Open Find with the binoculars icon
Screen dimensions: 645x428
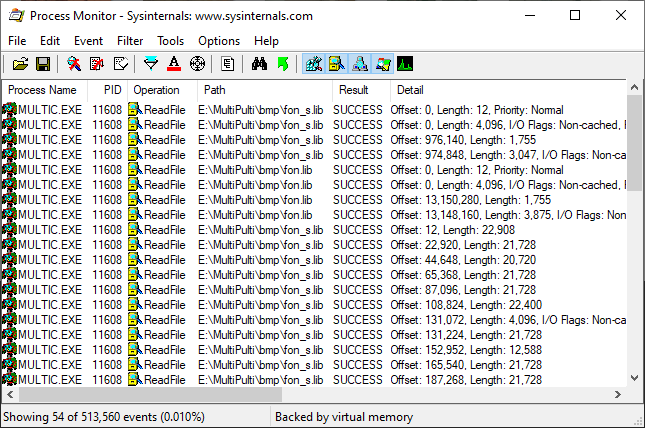click(x=259, y=64)
